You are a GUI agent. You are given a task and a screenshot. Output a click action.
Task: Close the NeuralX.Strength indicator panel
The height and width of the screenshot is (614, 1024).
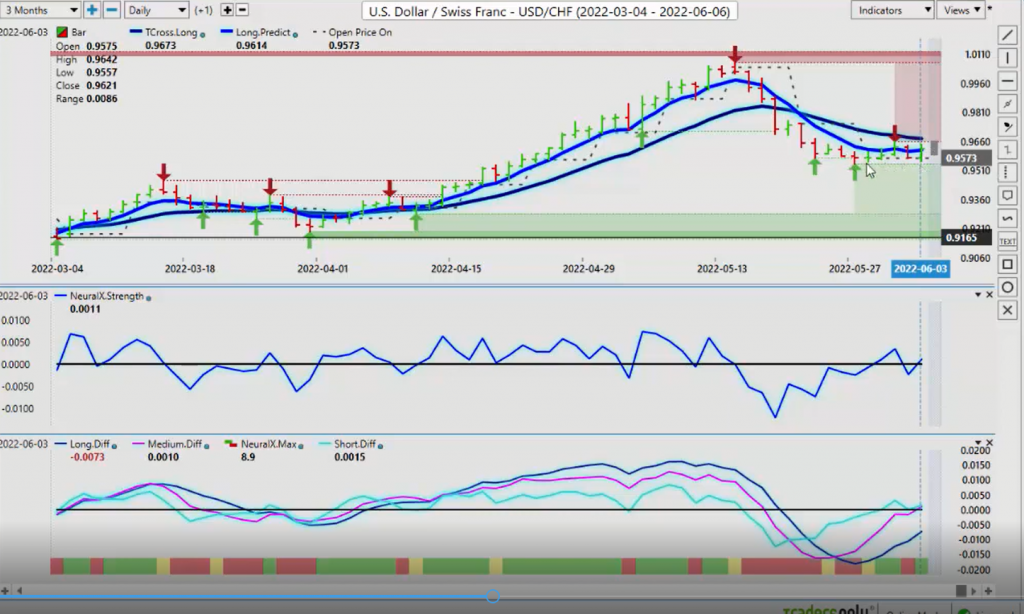coord(989,295)
